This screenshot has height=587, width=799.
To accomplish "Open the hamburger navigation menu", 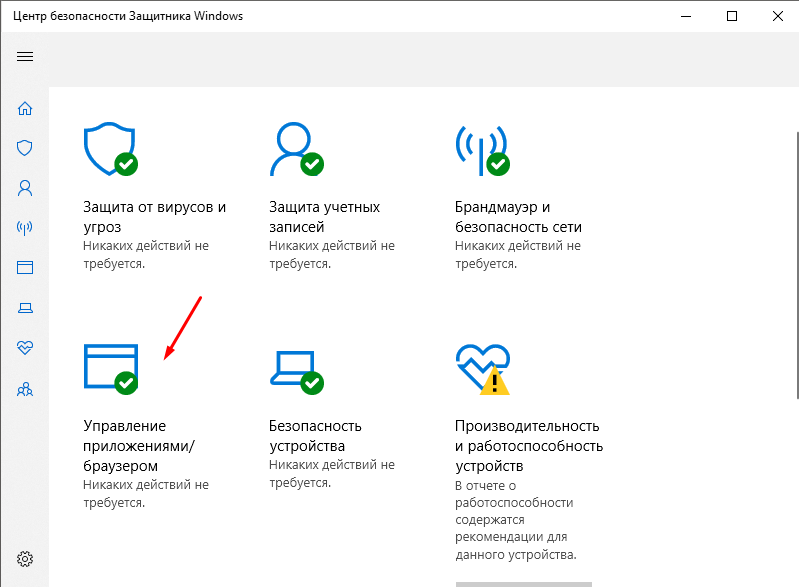I will (x=25, y=57).
